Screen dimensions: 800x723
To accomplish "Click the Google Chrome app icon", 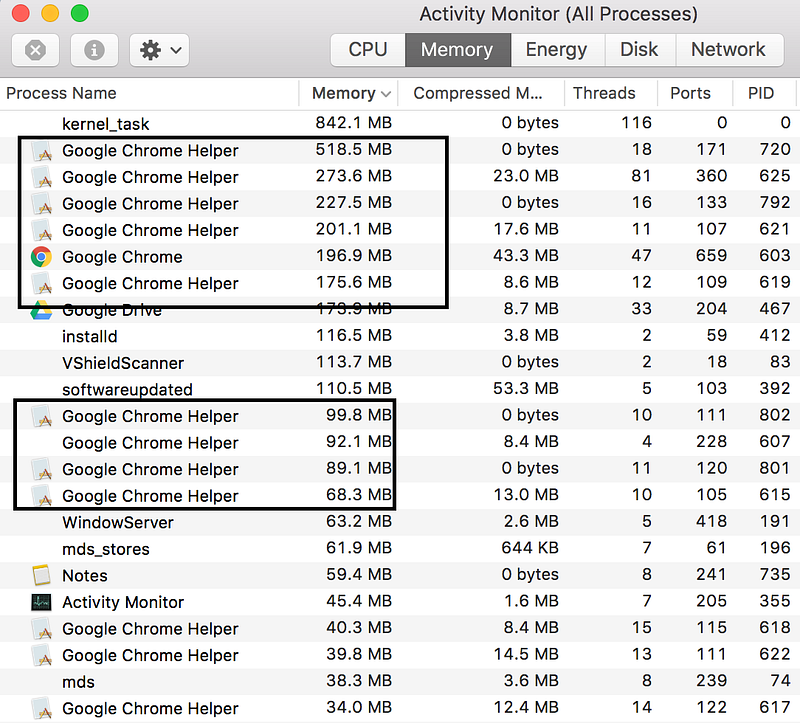I will 41,257.
